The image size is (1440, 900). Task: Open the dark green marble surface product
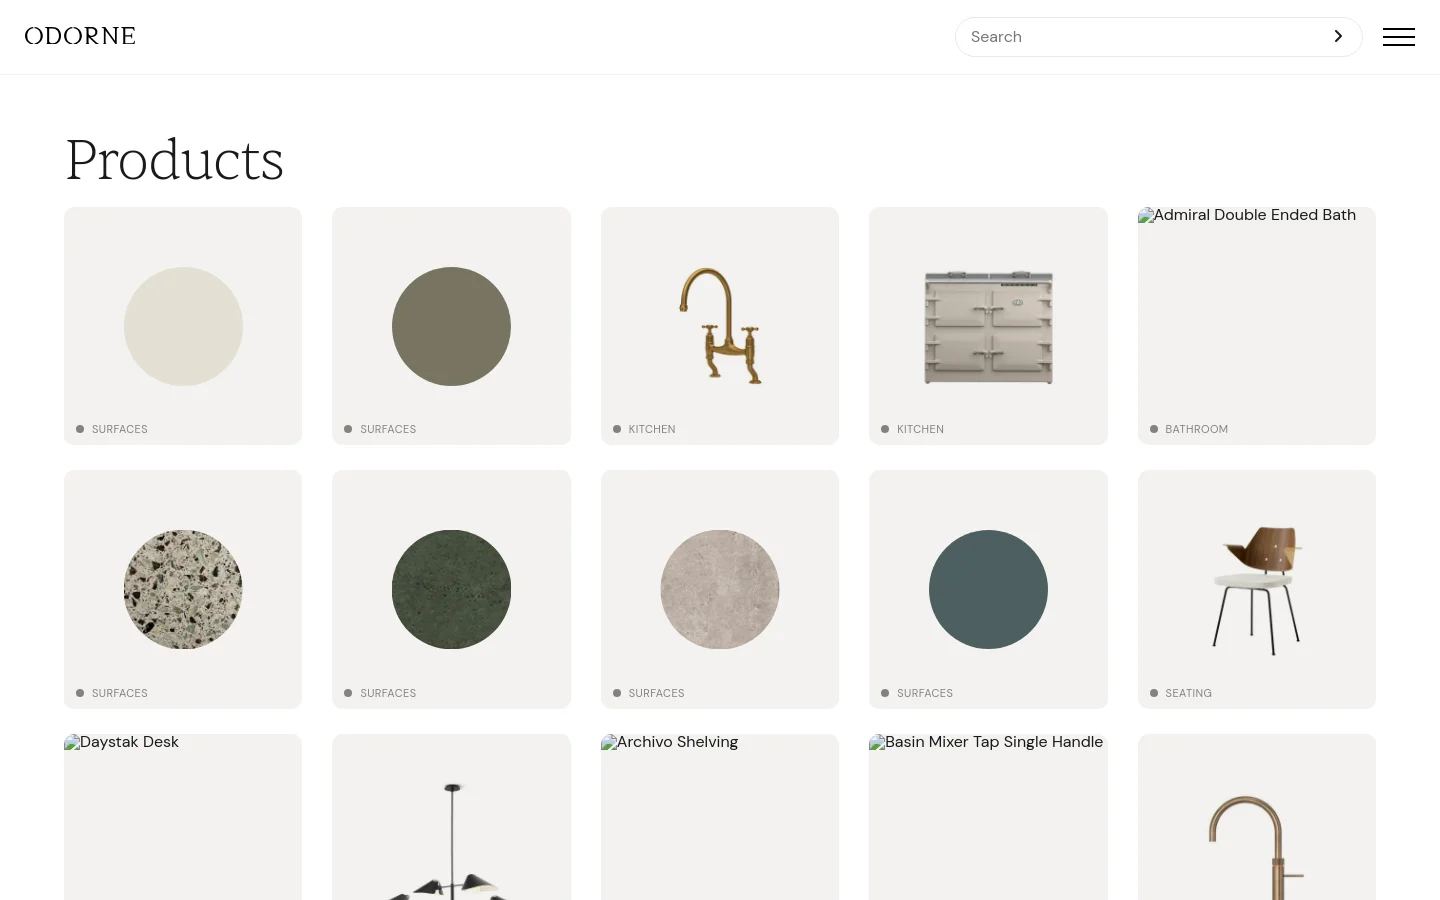451,589
